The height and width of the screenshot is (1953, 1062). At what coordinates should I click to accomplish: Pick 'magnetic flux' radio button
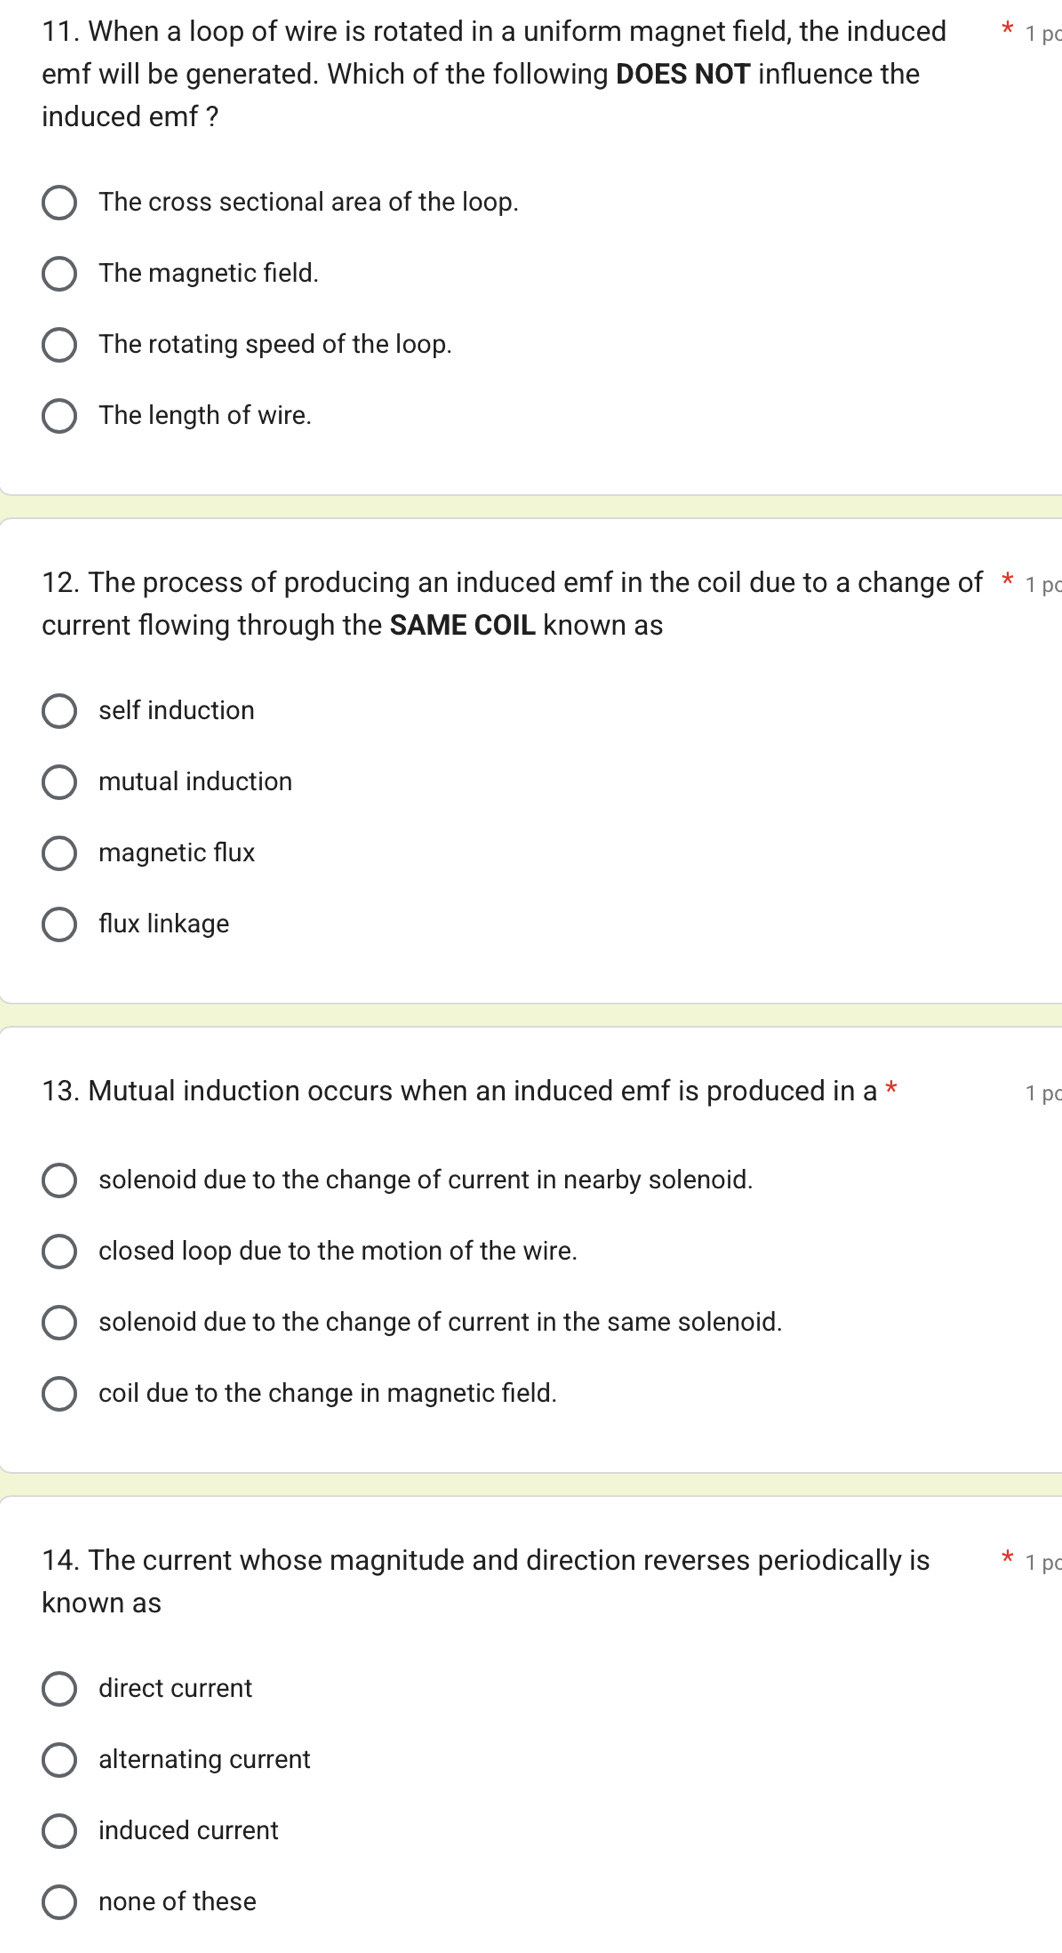pos(59,853)
